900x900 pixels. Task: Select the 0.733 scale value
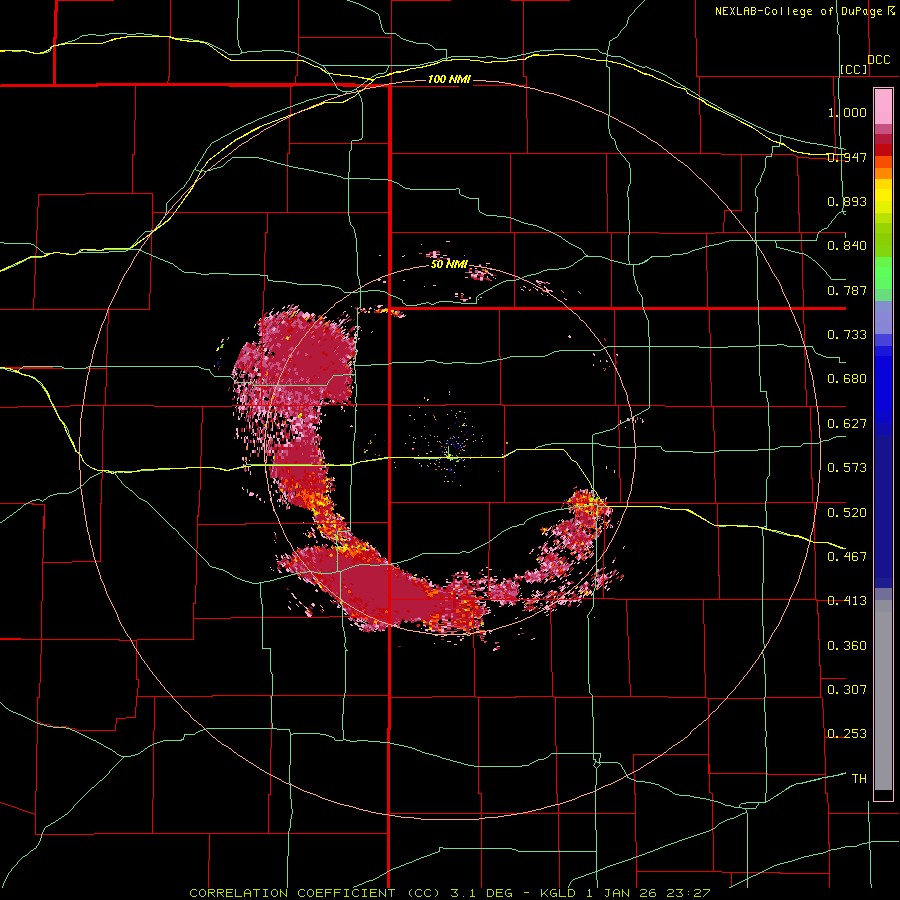[x=847, y=335]
